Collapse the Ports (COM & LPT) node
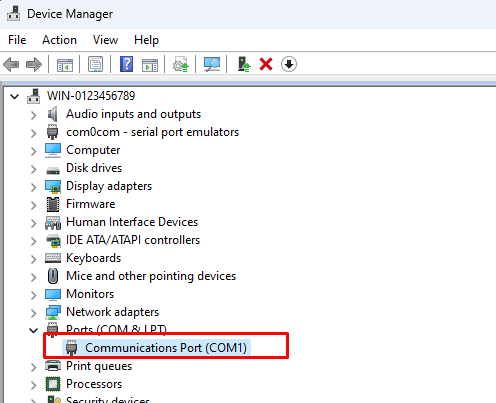 33,330
